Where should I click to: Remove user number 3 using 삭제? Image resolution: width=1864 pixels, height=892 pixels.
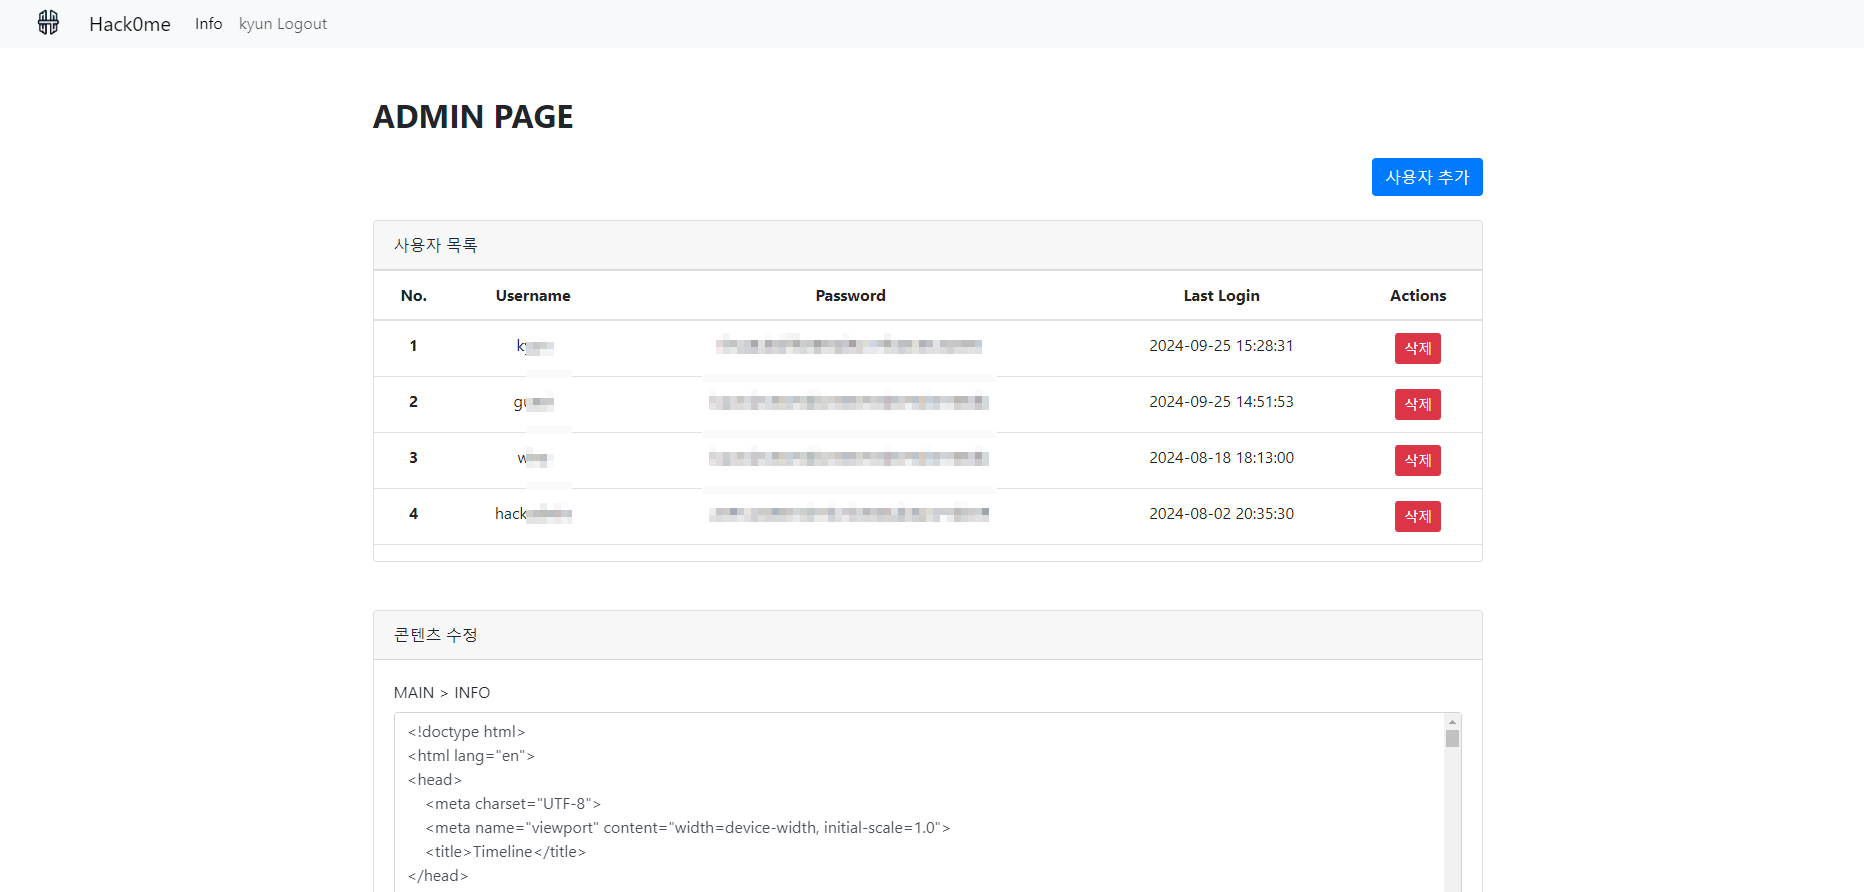1417,460
